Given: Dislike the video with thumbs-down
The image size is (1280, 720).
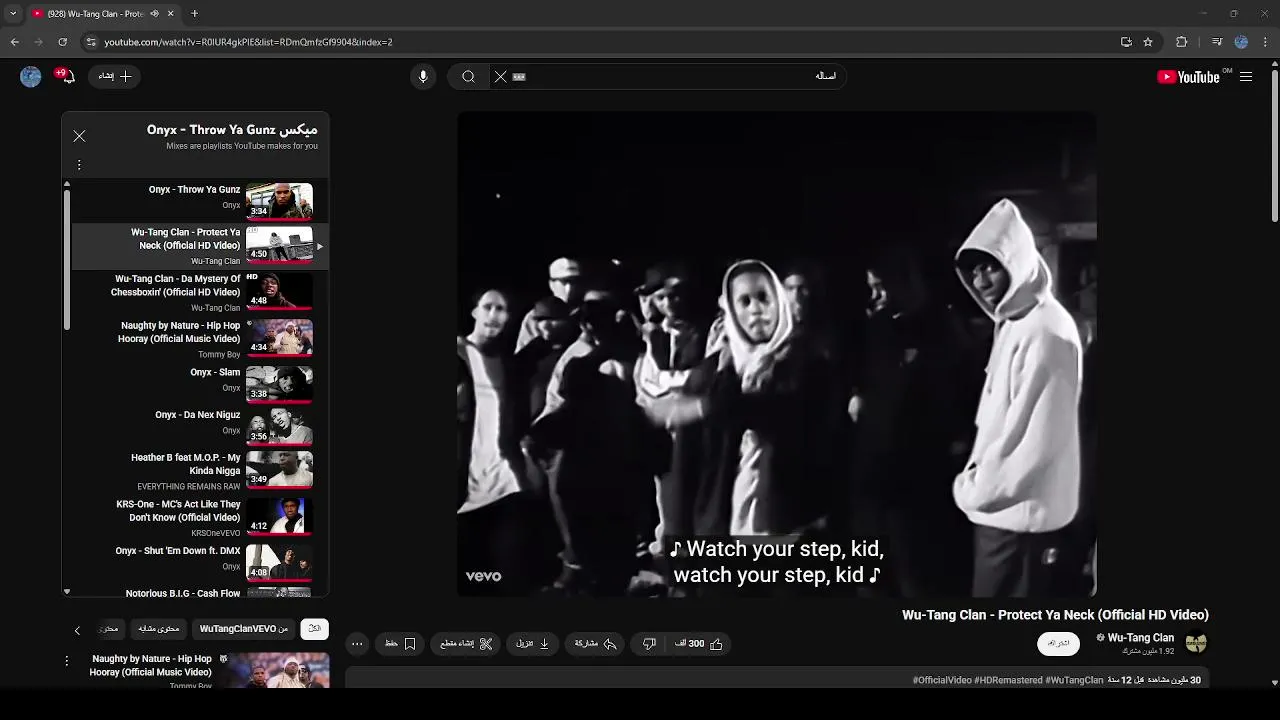Looking at the screenshot, I should click(x=649, y=644).
